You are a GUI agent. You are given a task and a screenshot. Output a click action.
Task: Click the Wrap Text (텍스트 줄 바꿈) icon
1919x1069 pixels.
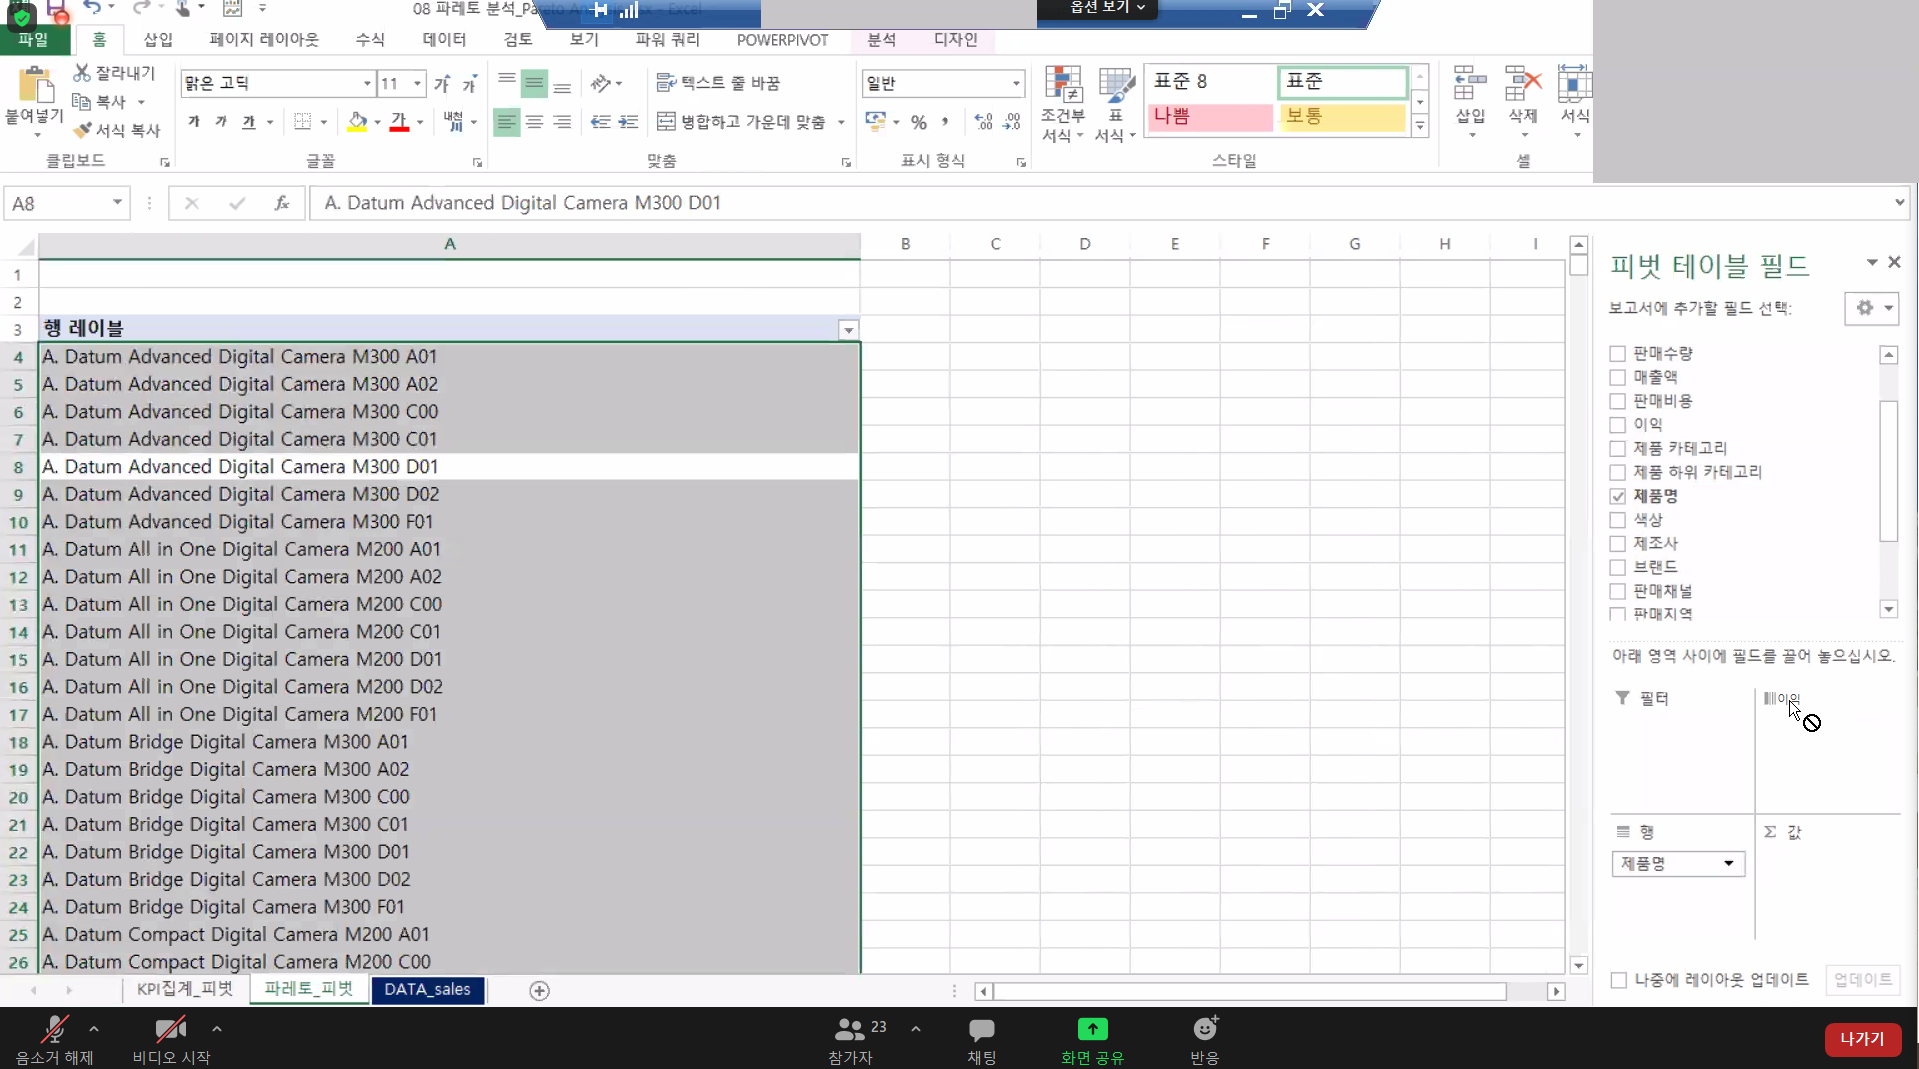pos(666,83)
